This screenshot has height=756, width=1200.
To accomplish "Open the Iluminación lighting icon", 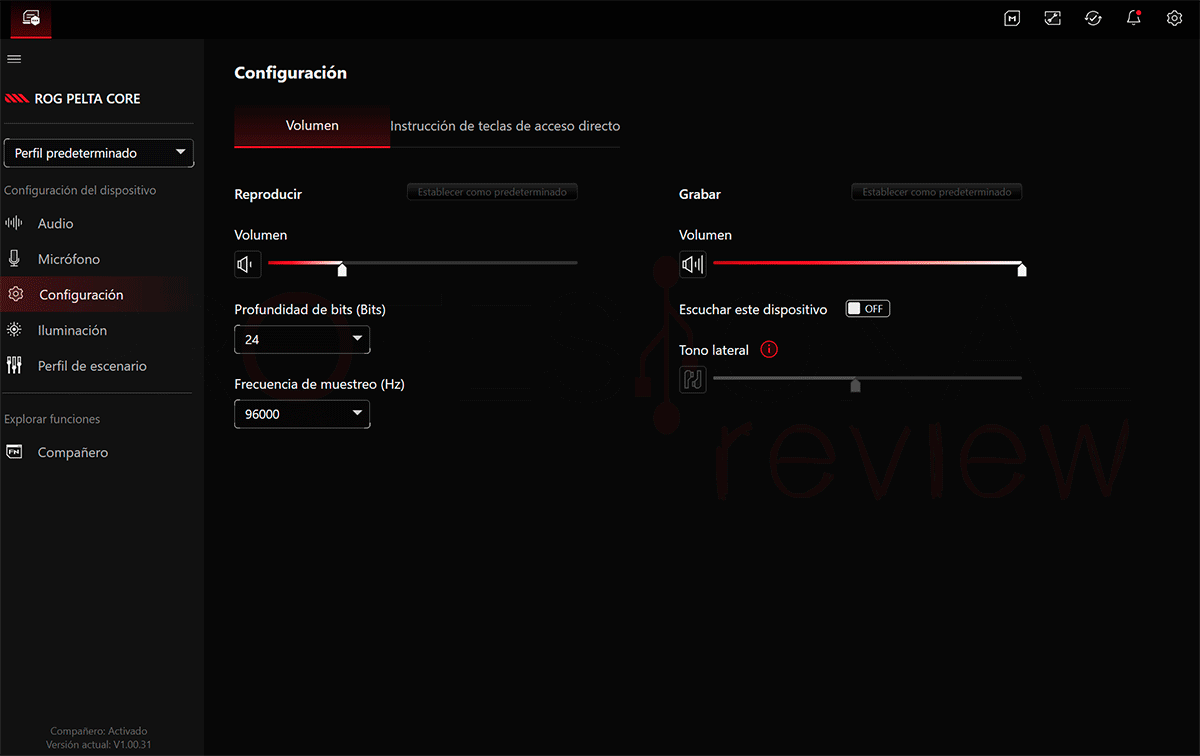I will point(14,330).
